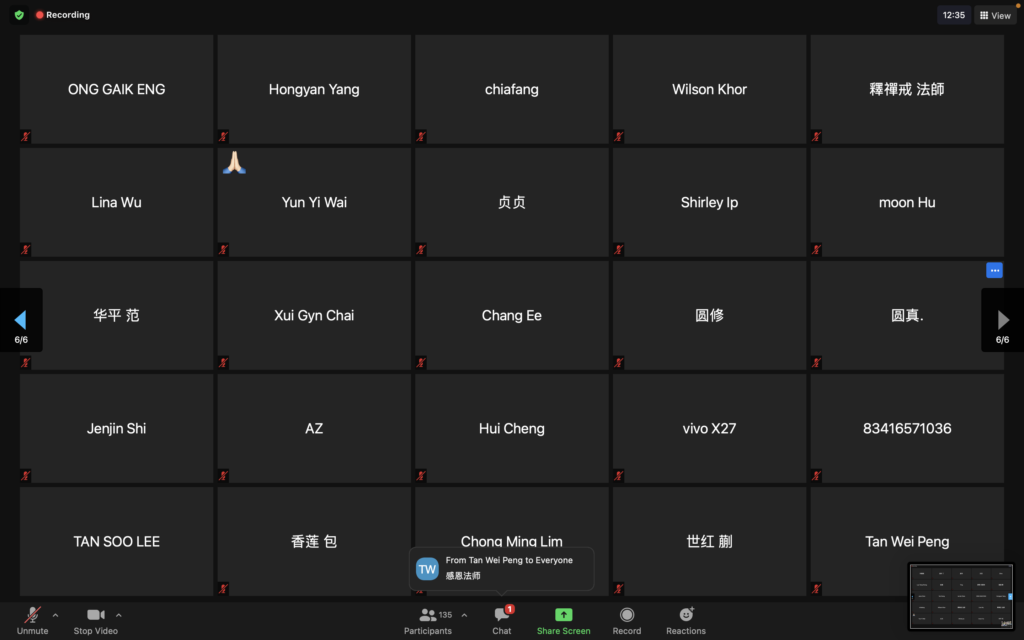The width and height of the screenshot is (1024, 640).
Task: Open chat message from Tan Wei Peng
Action: 502,568
